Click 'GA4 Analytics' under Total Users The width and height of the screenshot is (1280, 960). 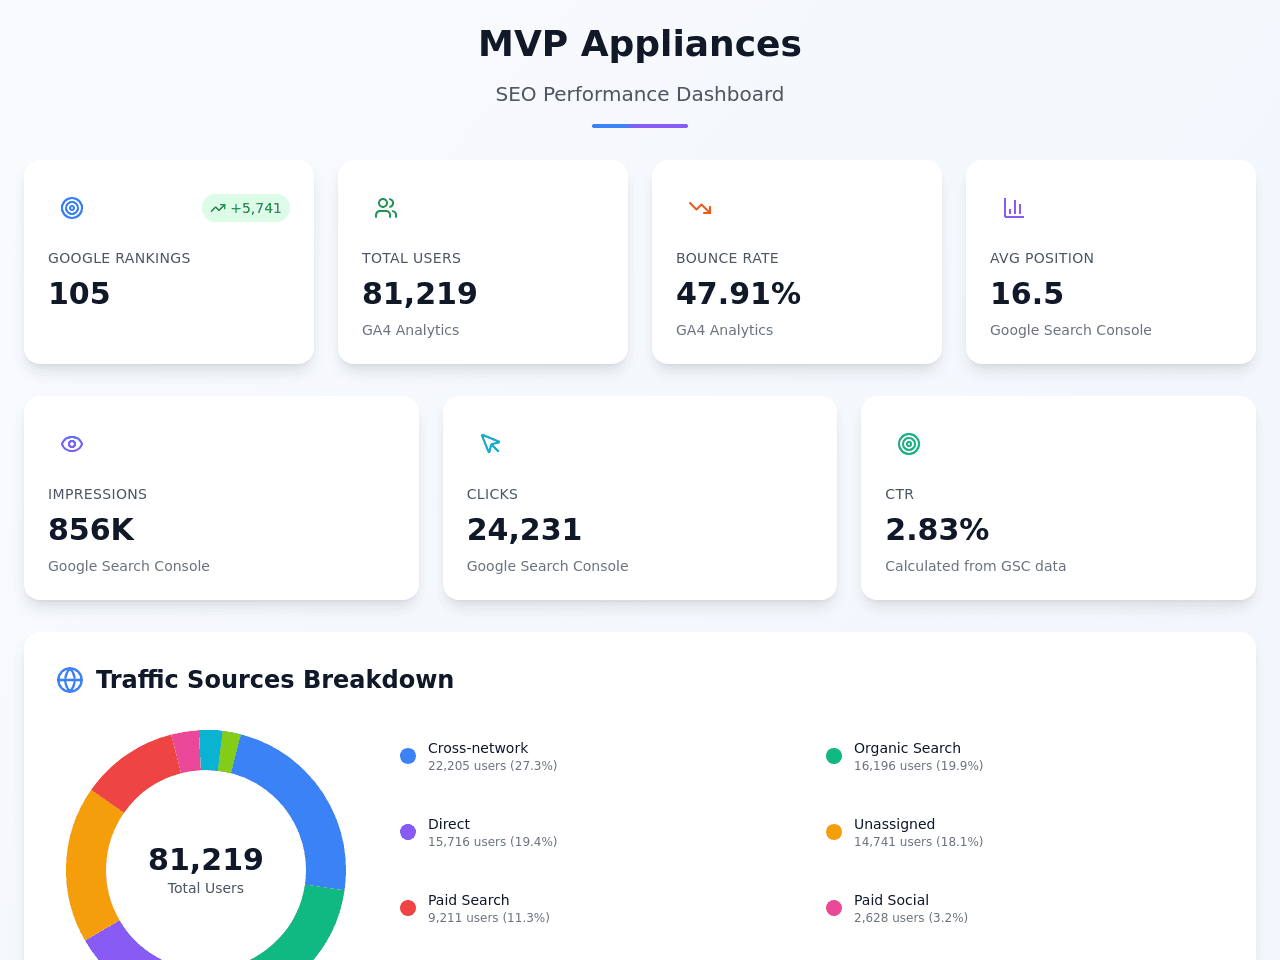click(411, 330)
